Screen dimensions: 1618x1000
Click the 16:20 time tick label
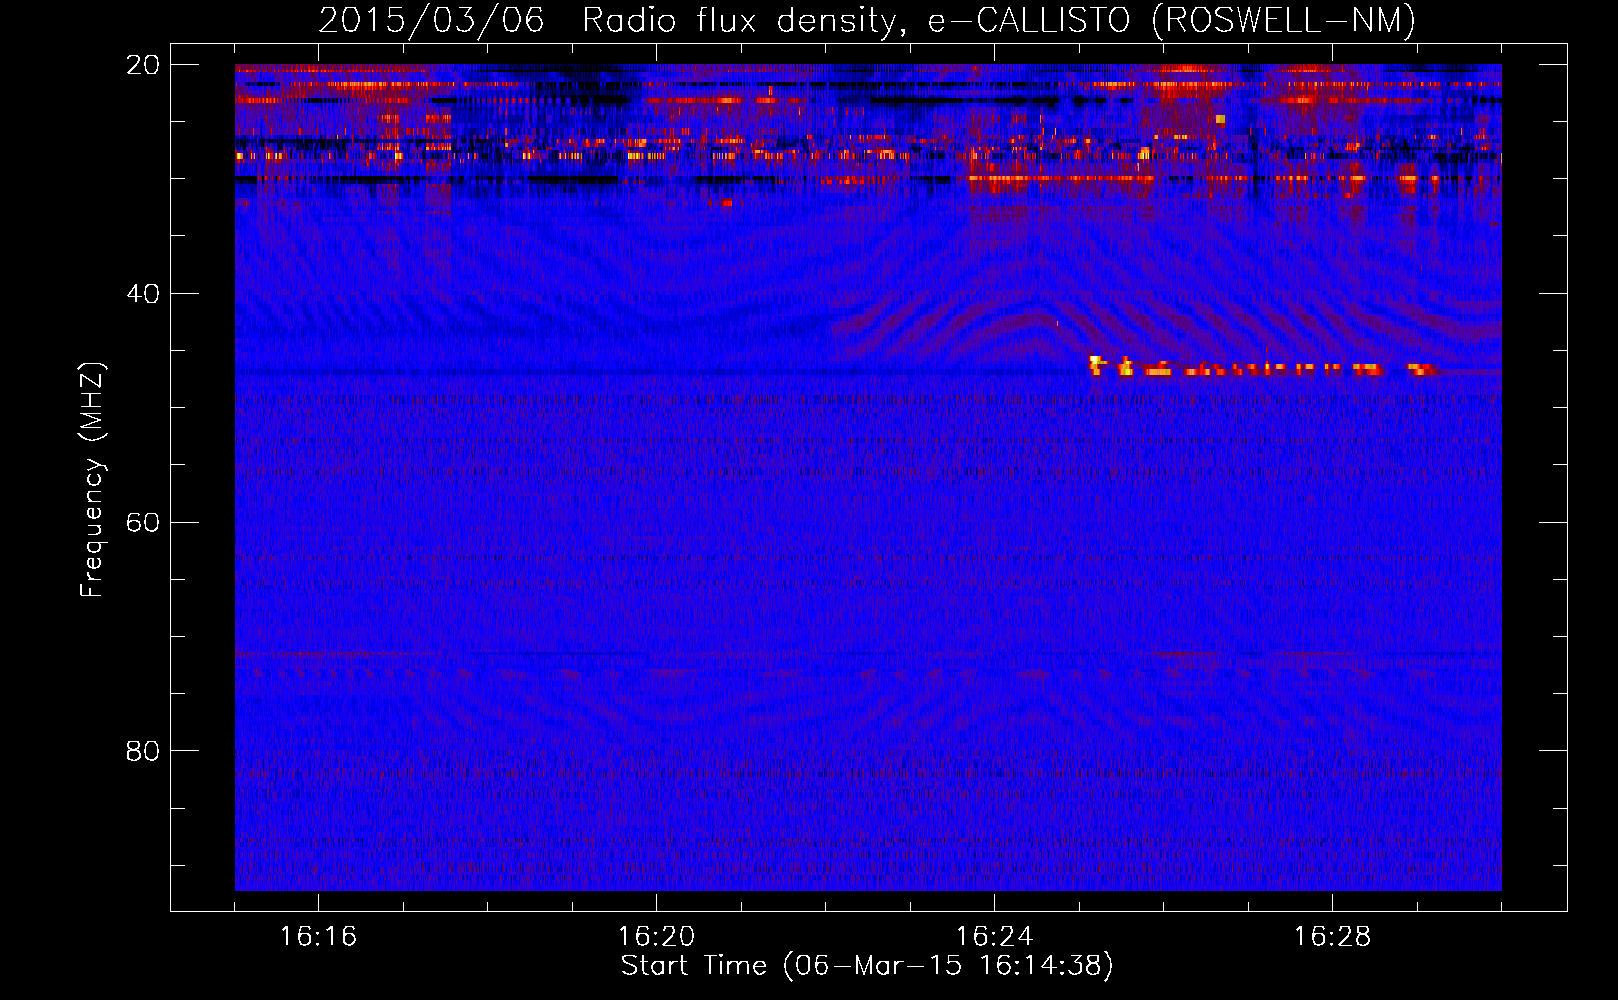click(656, 937)
